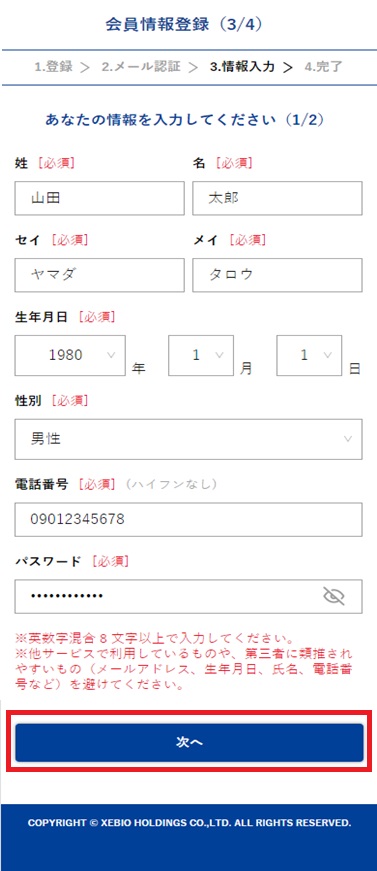Click the 姓 field containing 山田
377x871 pixels.
point(100,198)
